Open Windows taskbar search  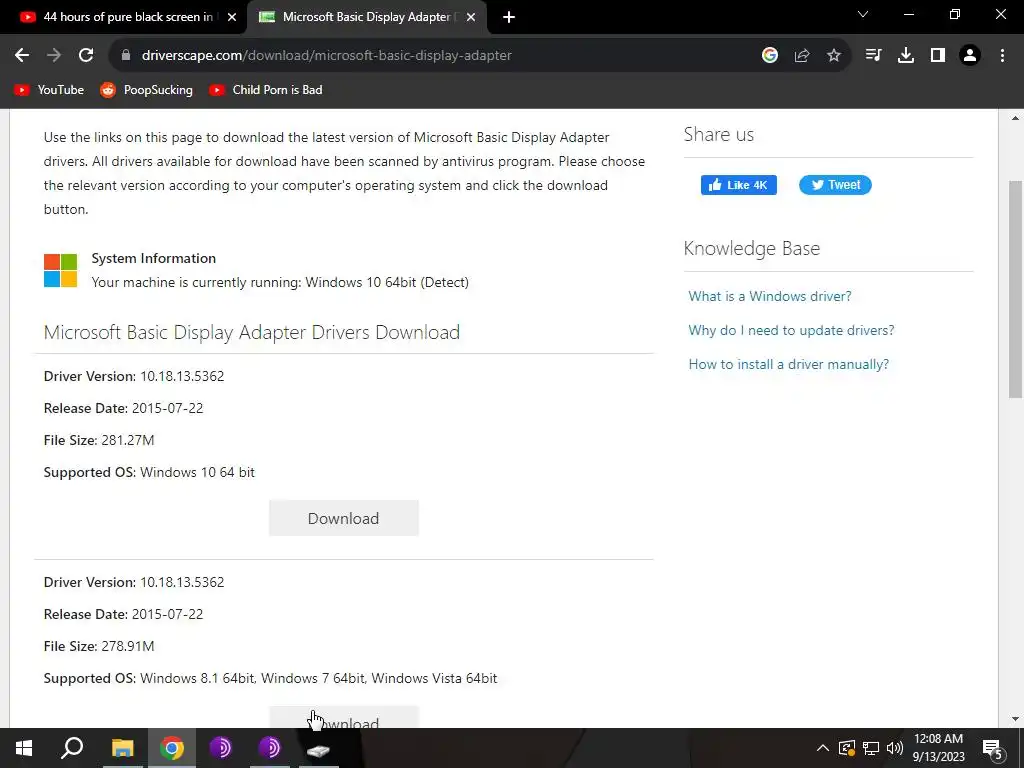tap(72, 748)
